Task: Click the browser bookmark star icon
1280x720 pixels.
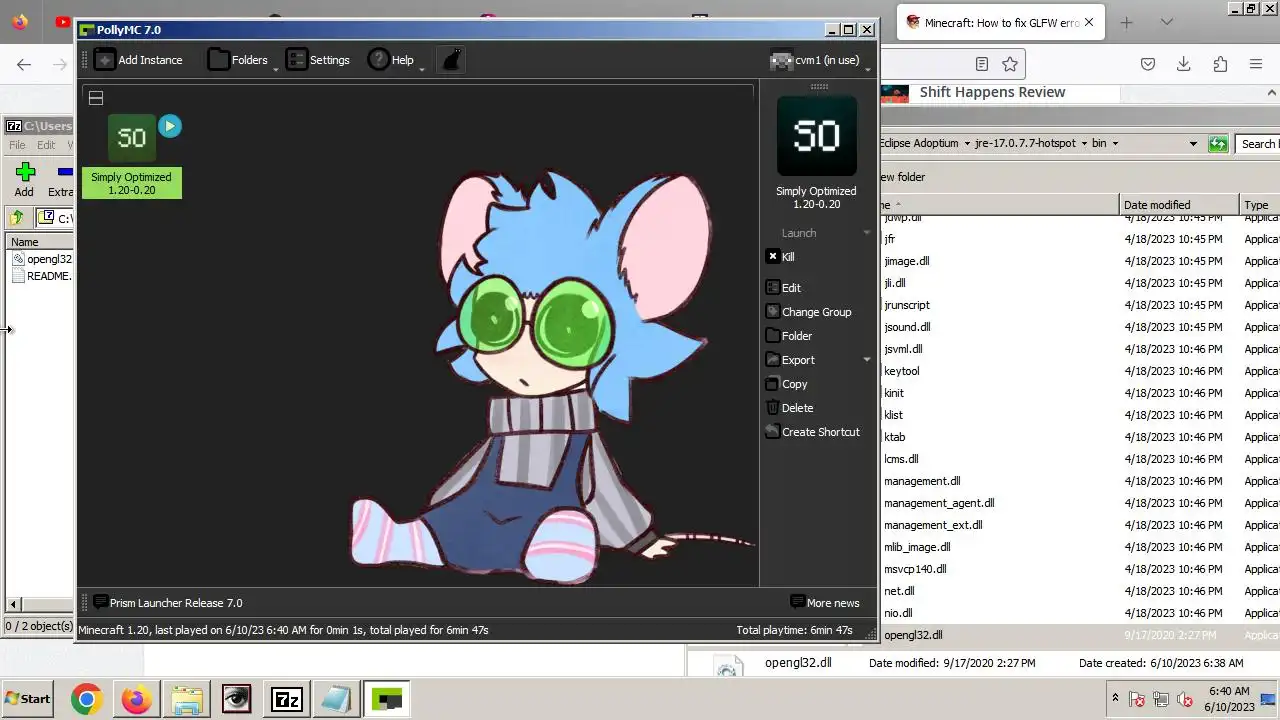Action: tap(1010, 64)
